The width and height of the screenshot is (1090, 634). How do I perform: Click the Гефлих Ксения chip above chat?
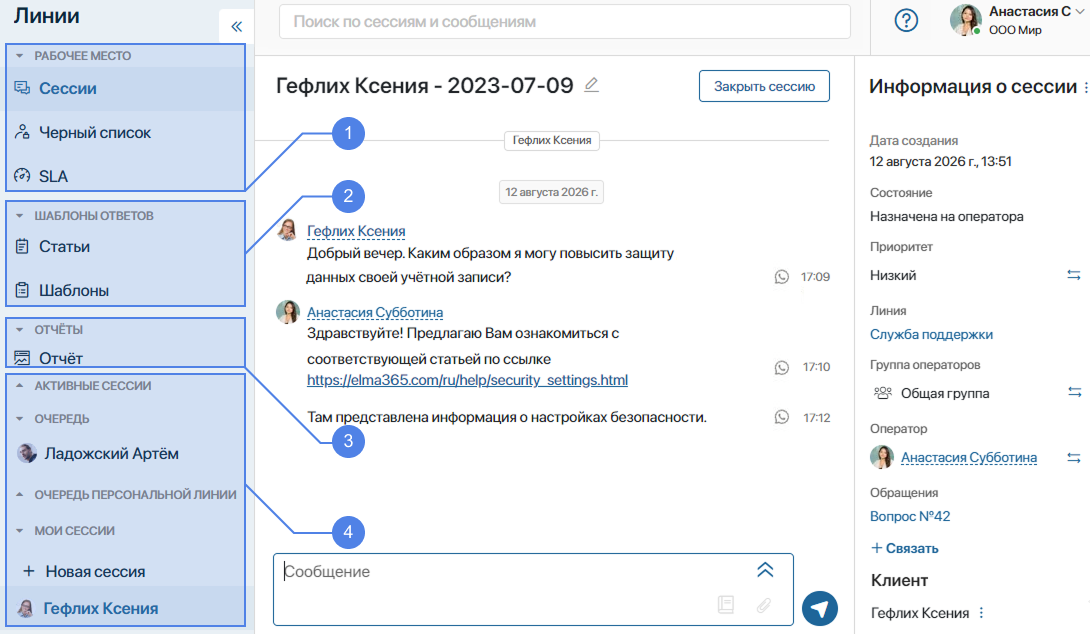click(x=552, y=140)
